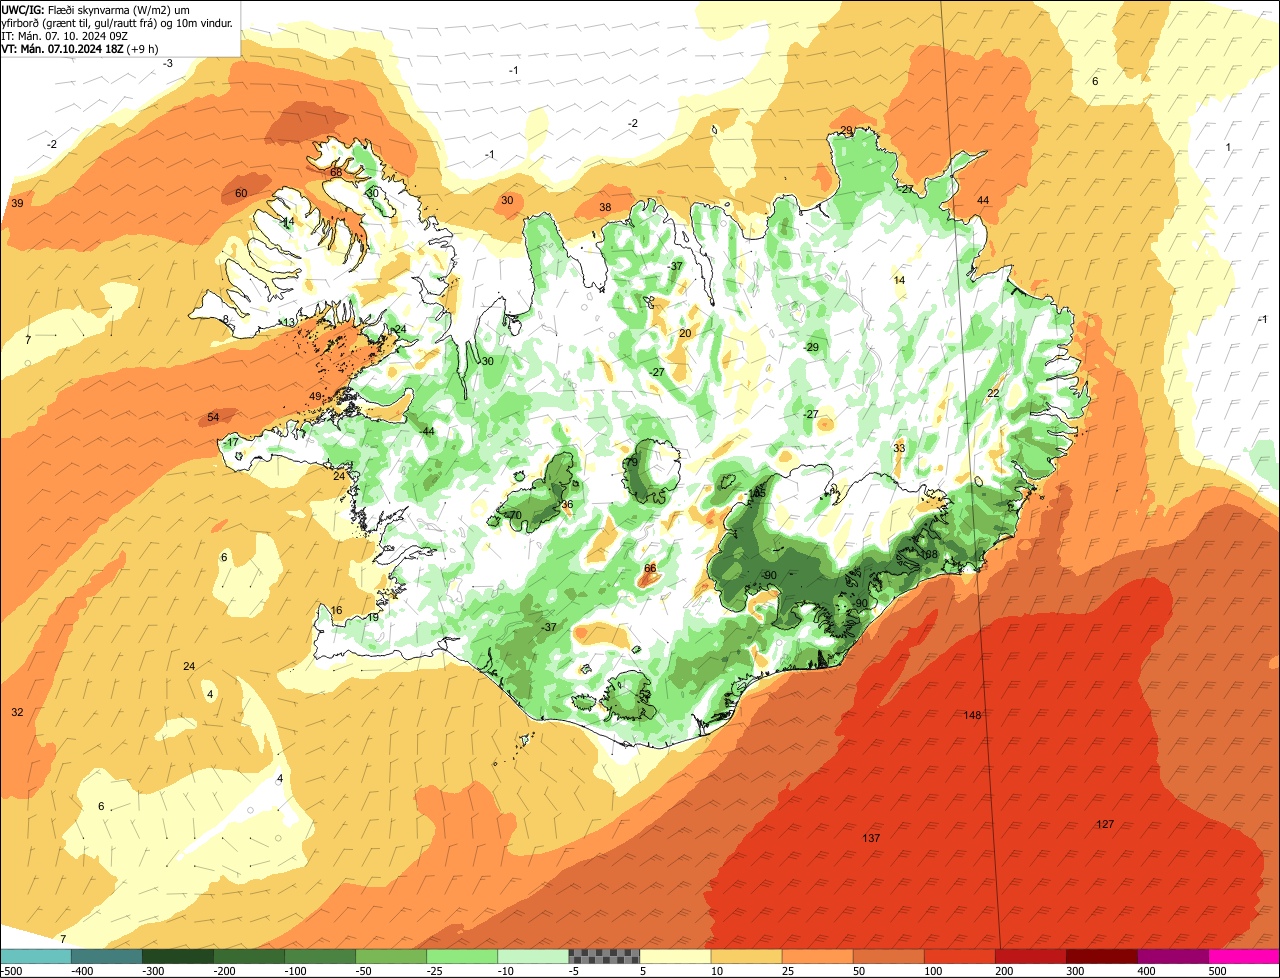Select the orange 25 to 50 legend swatch
Screen dimensions: 1280x978
pyautogui.click(x=817, y=956)
